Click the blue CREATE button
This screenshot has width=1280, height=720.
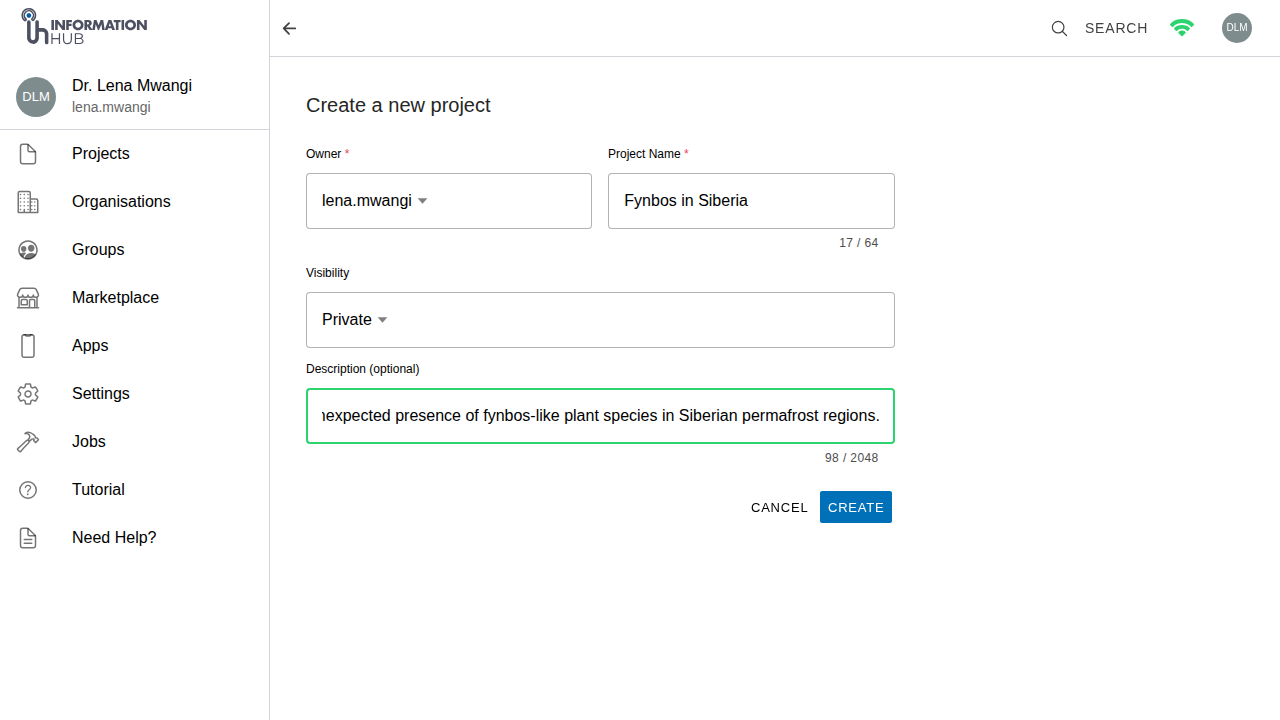(856, 507)
